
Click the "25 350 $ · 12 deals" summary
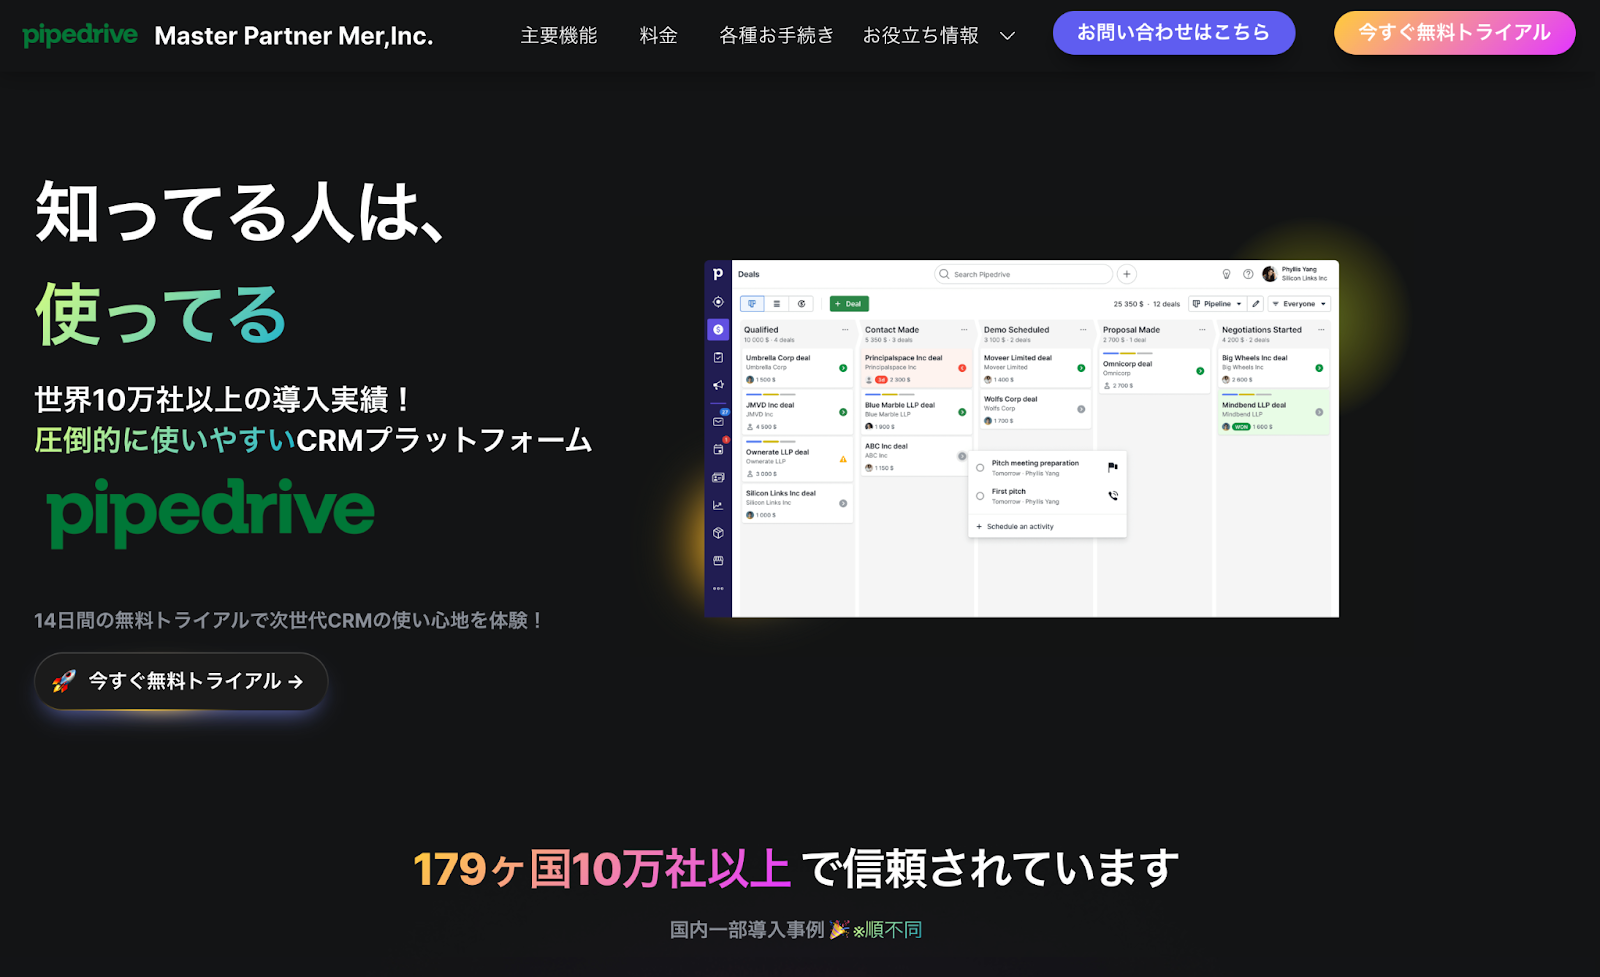tap(1147, 304)
